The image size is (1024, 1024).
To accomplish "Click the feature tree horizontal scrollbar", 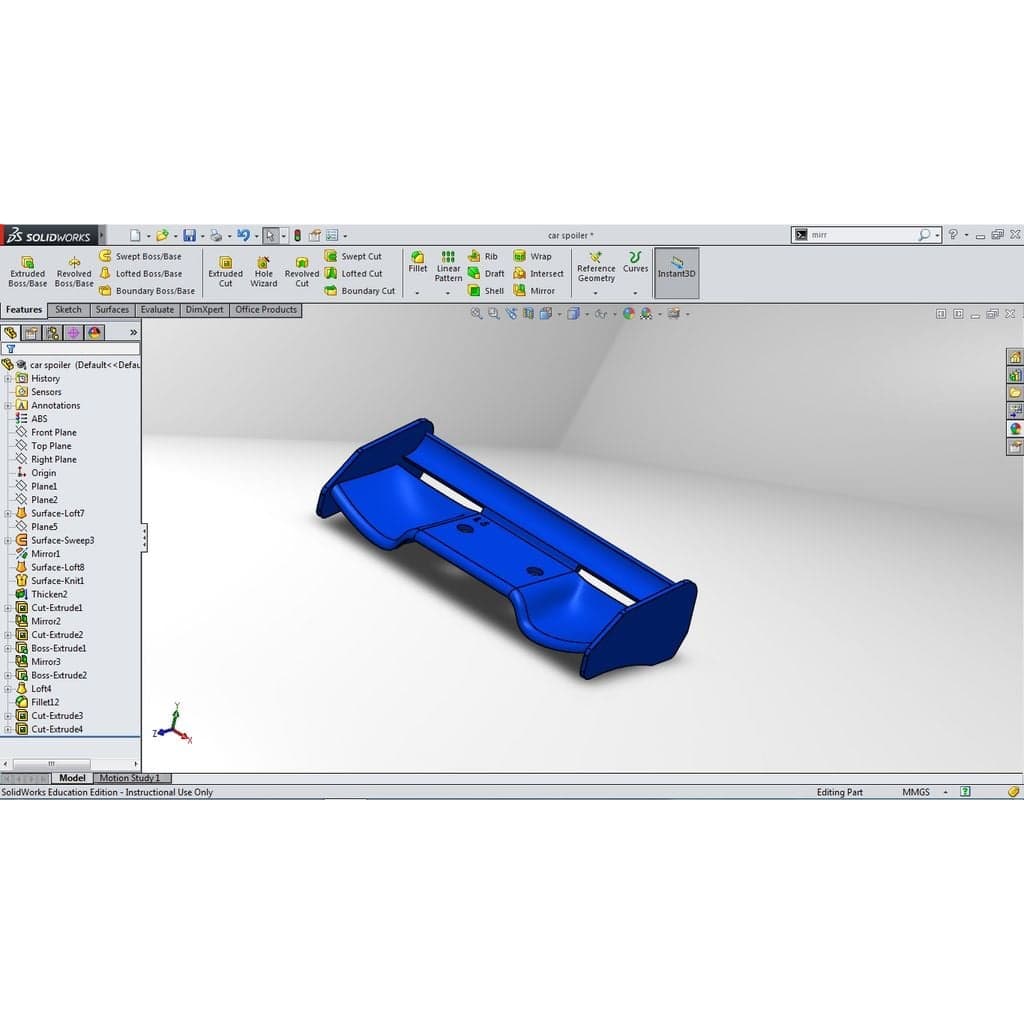I will tap(52, 763).
